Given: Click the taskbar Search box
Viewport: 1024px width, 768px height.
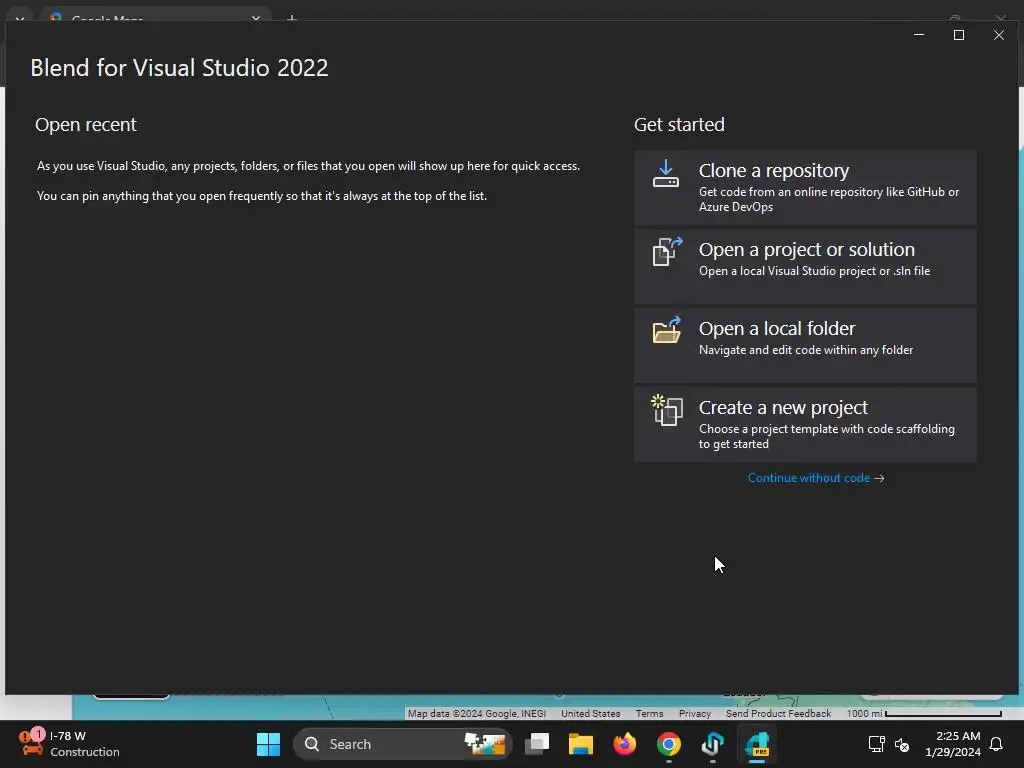Looking at the screenshot, I should click(x=403, y=744).
